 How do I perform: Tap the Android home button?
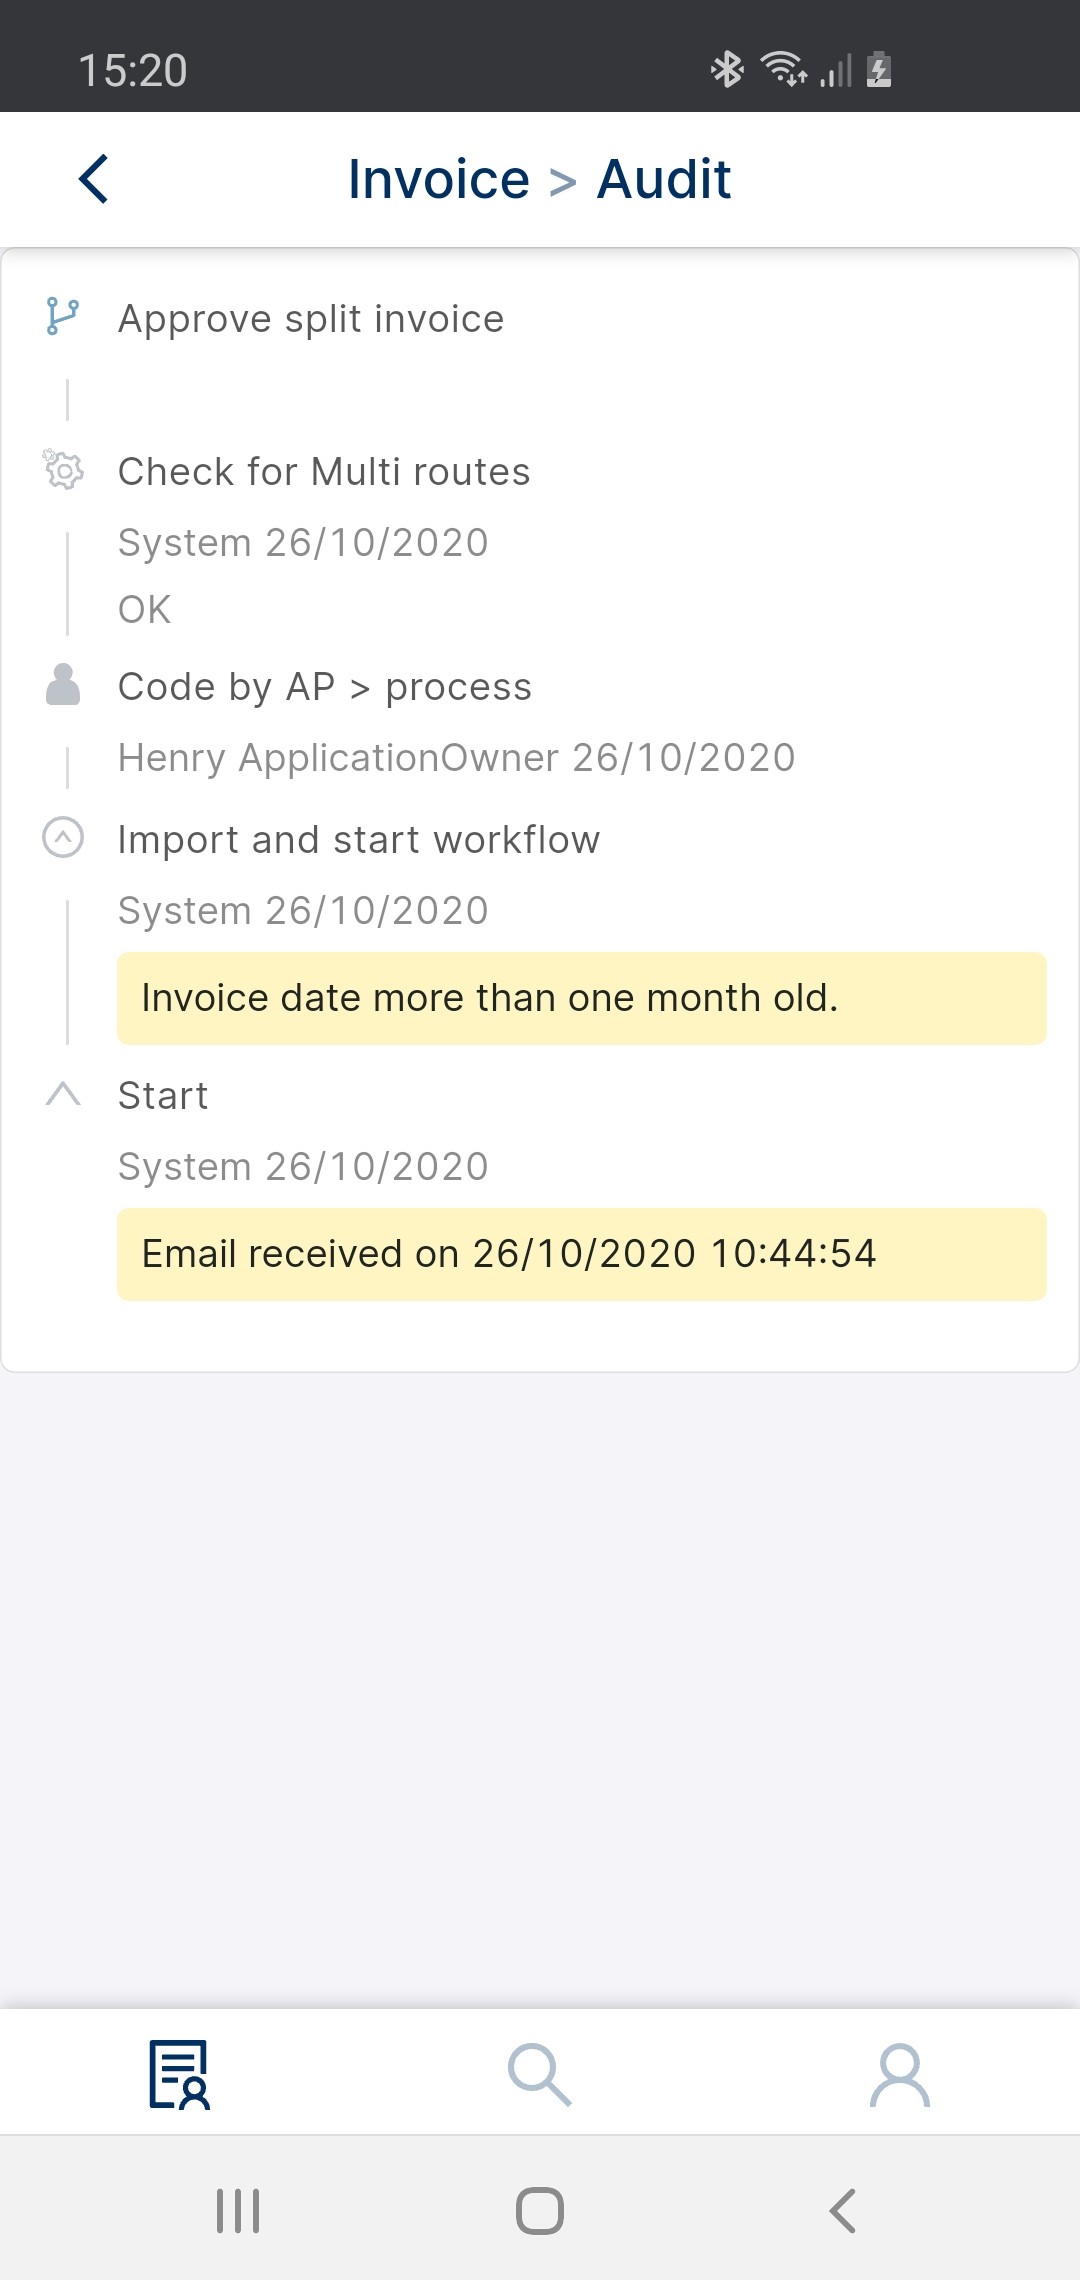click(x=540, y=2210)
